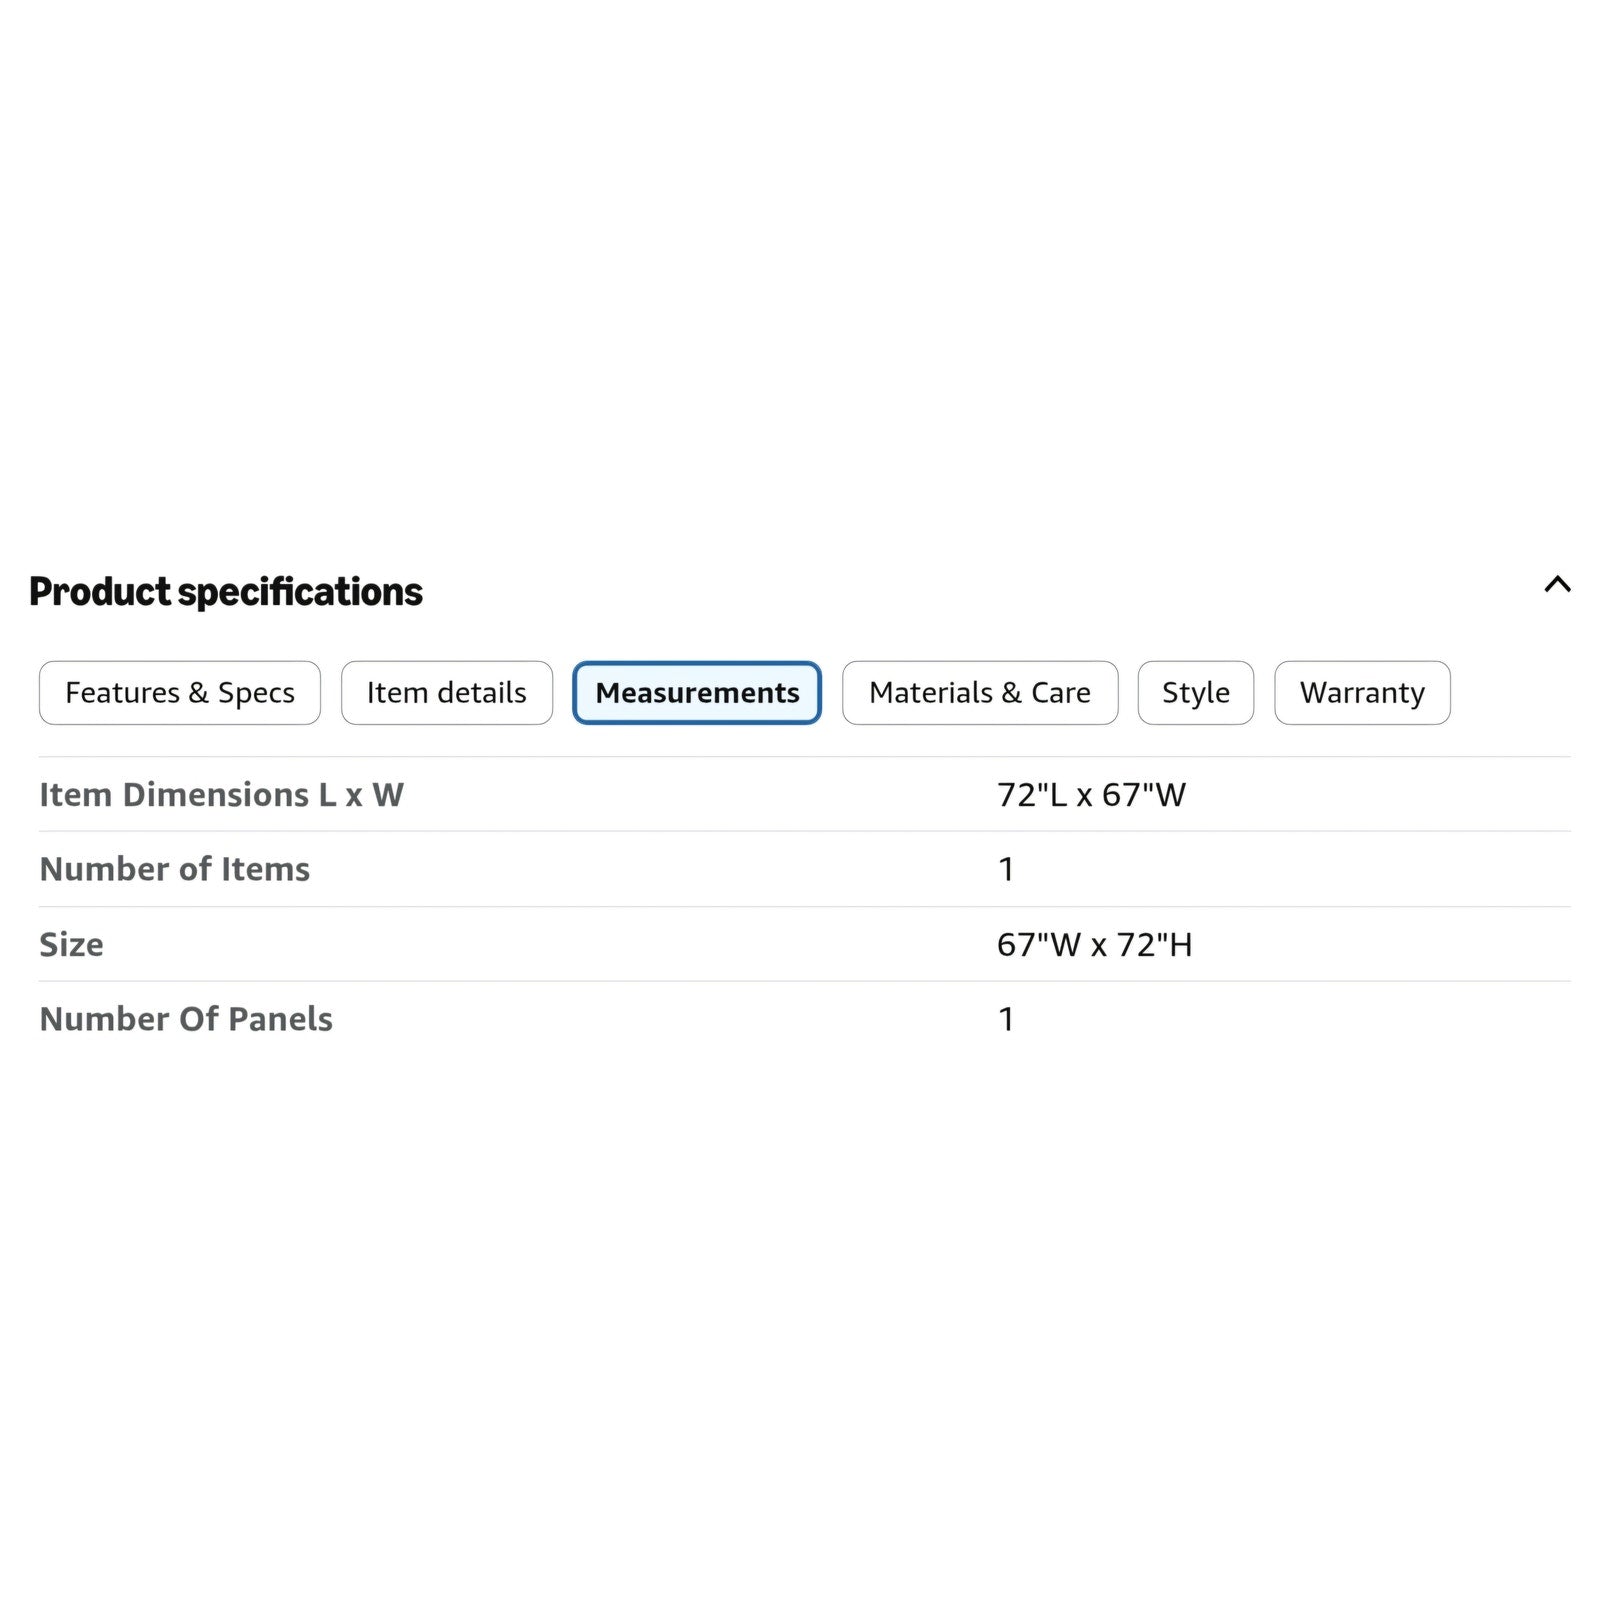Click the word specifications in the heading
Screen dimensions: 1600x1600
(x=300, y=592)
